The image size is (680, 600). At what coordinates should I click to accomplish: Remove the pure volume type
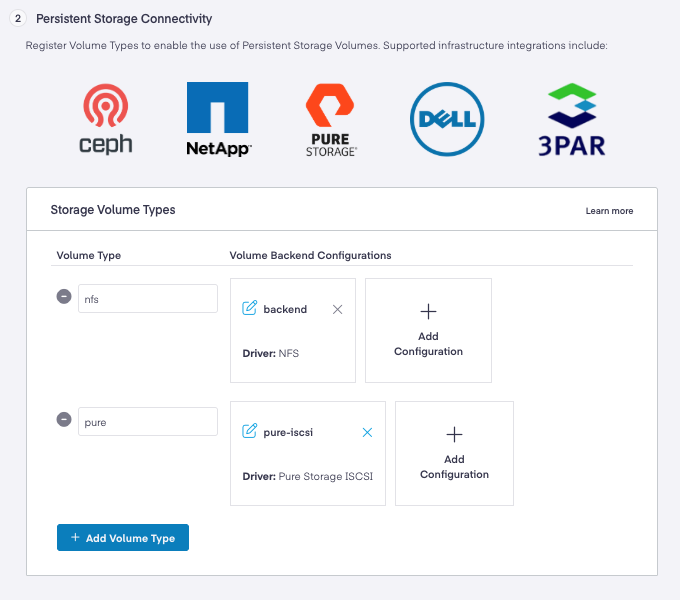point(64,420)
